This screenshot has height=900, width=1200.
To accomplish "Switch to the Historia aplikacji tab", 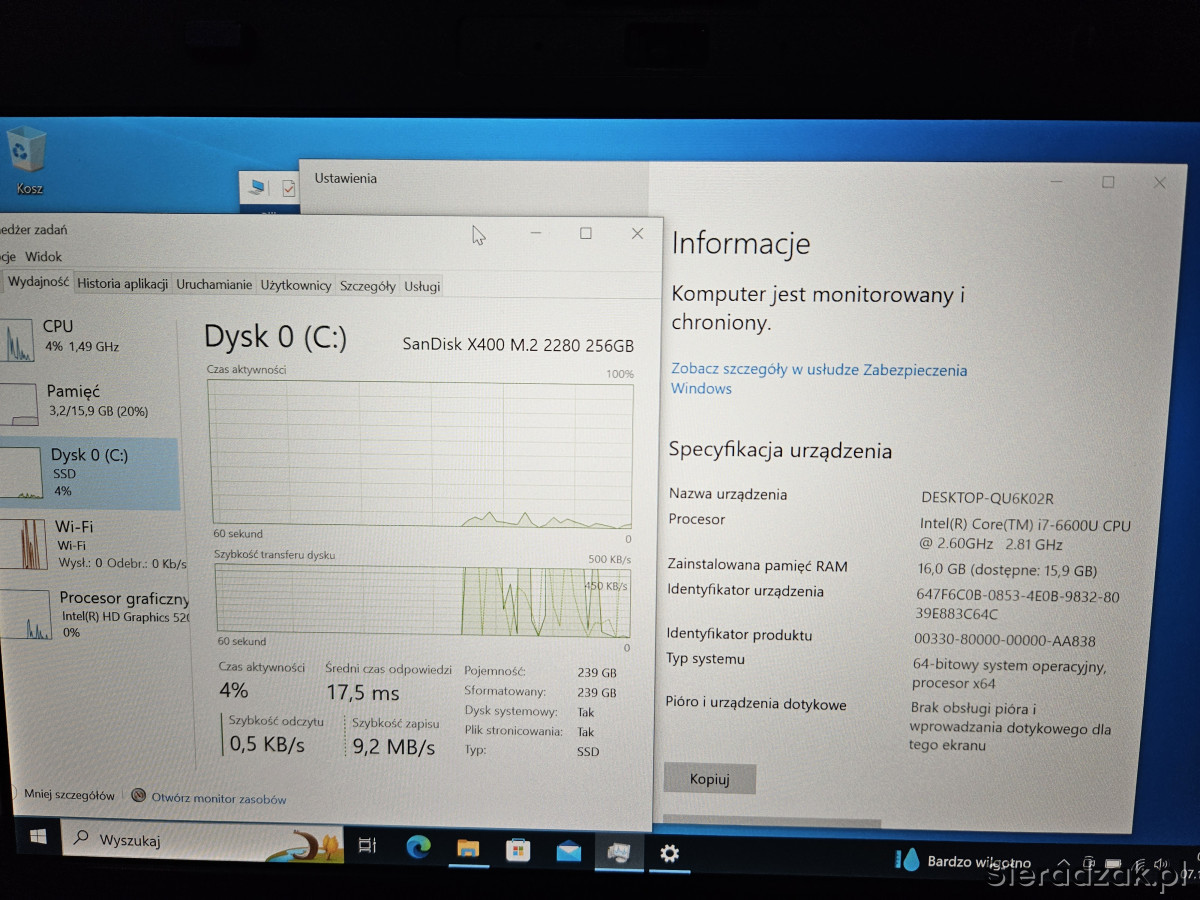I will tap(122, 284).
